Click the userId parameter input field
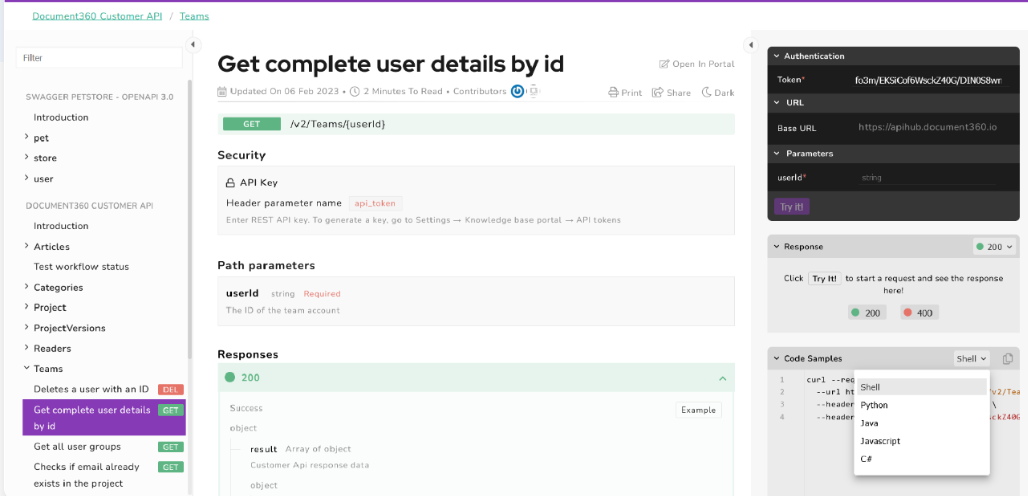The image size is (1028, 496). [927, 178]
